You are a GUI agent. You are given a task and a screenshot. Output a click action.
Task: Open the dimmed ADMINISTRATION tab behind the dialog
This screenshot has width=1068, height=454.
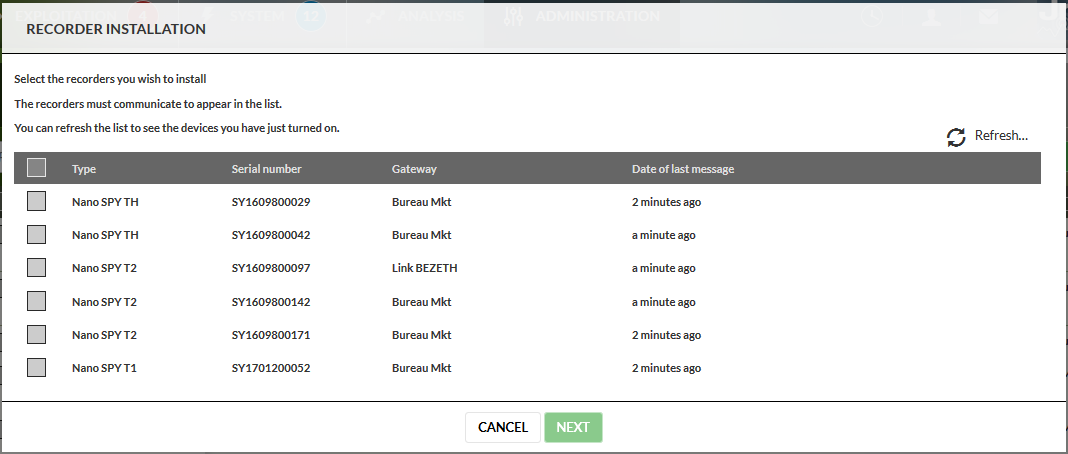point(597,15)
